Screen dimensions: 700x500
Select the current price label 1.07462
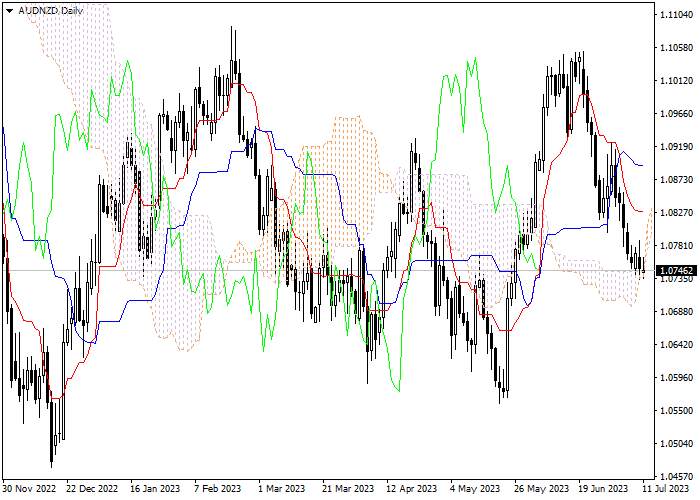pos(676,270)
